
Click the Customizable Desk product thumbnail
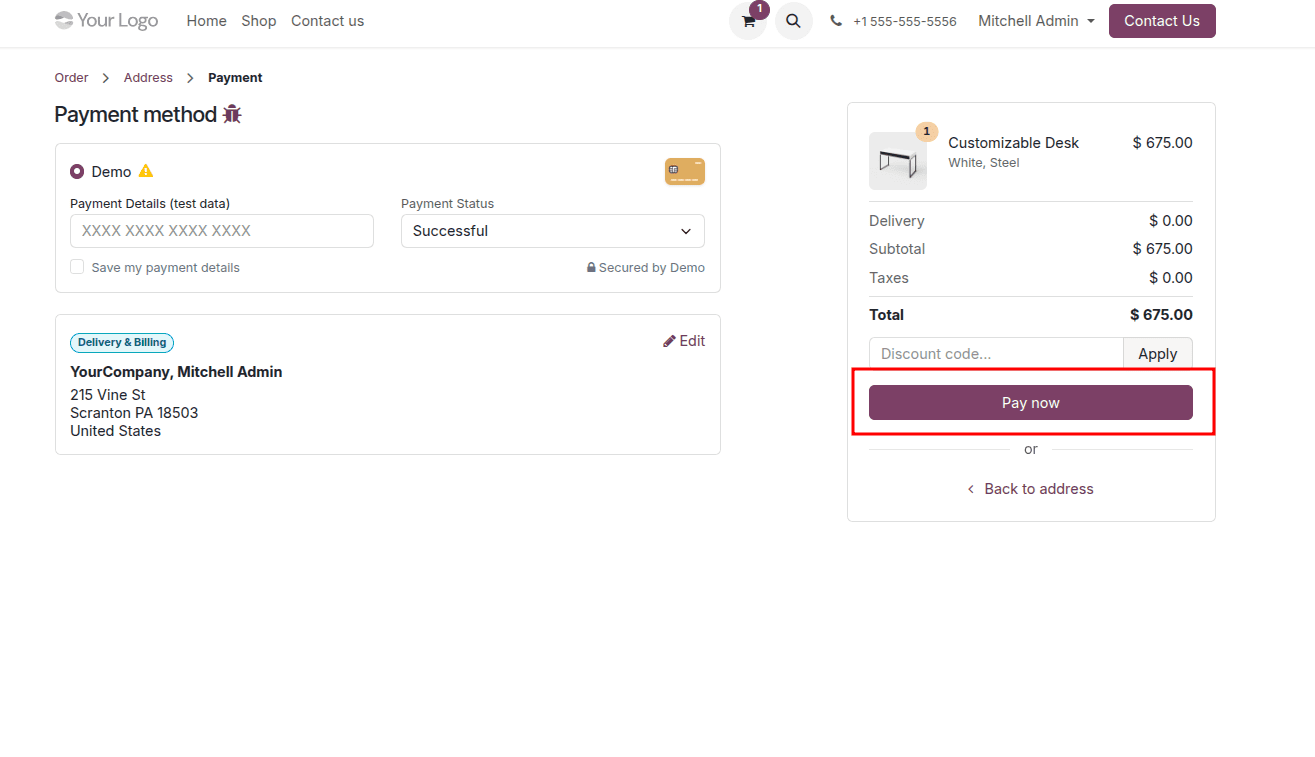coord(898,161)
